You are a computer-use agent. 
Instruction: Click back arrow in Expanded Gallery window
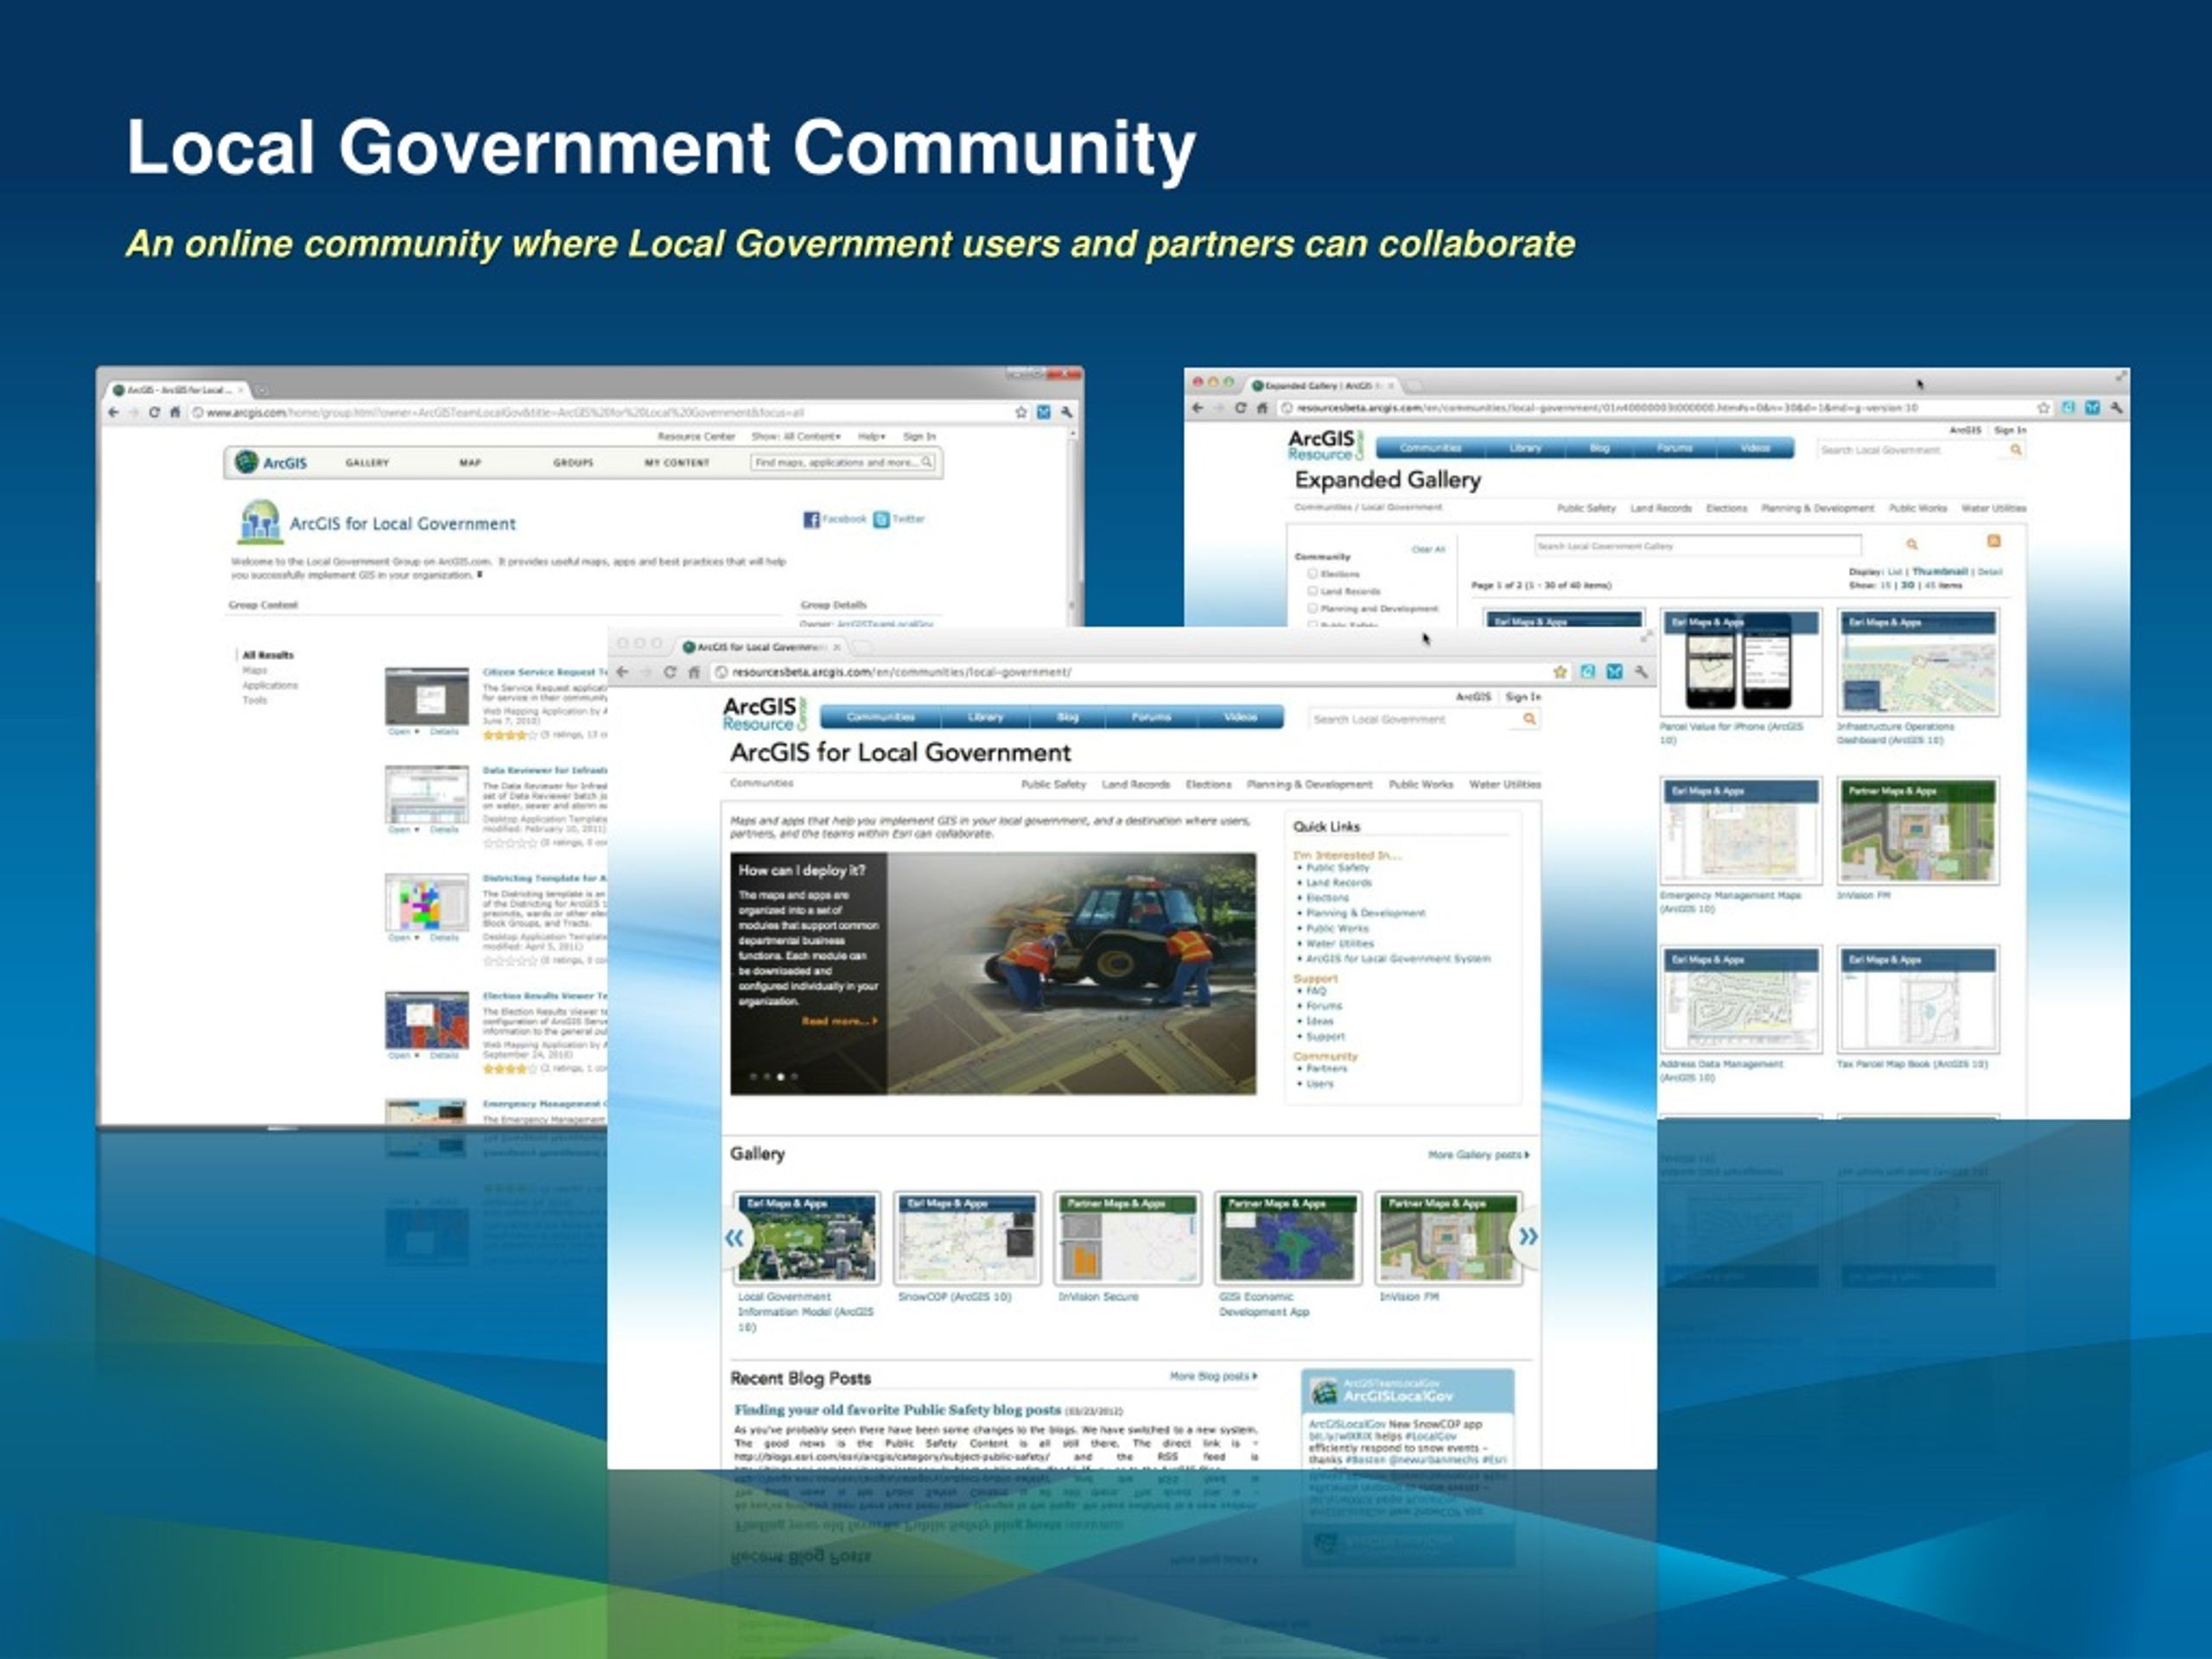1197,408
